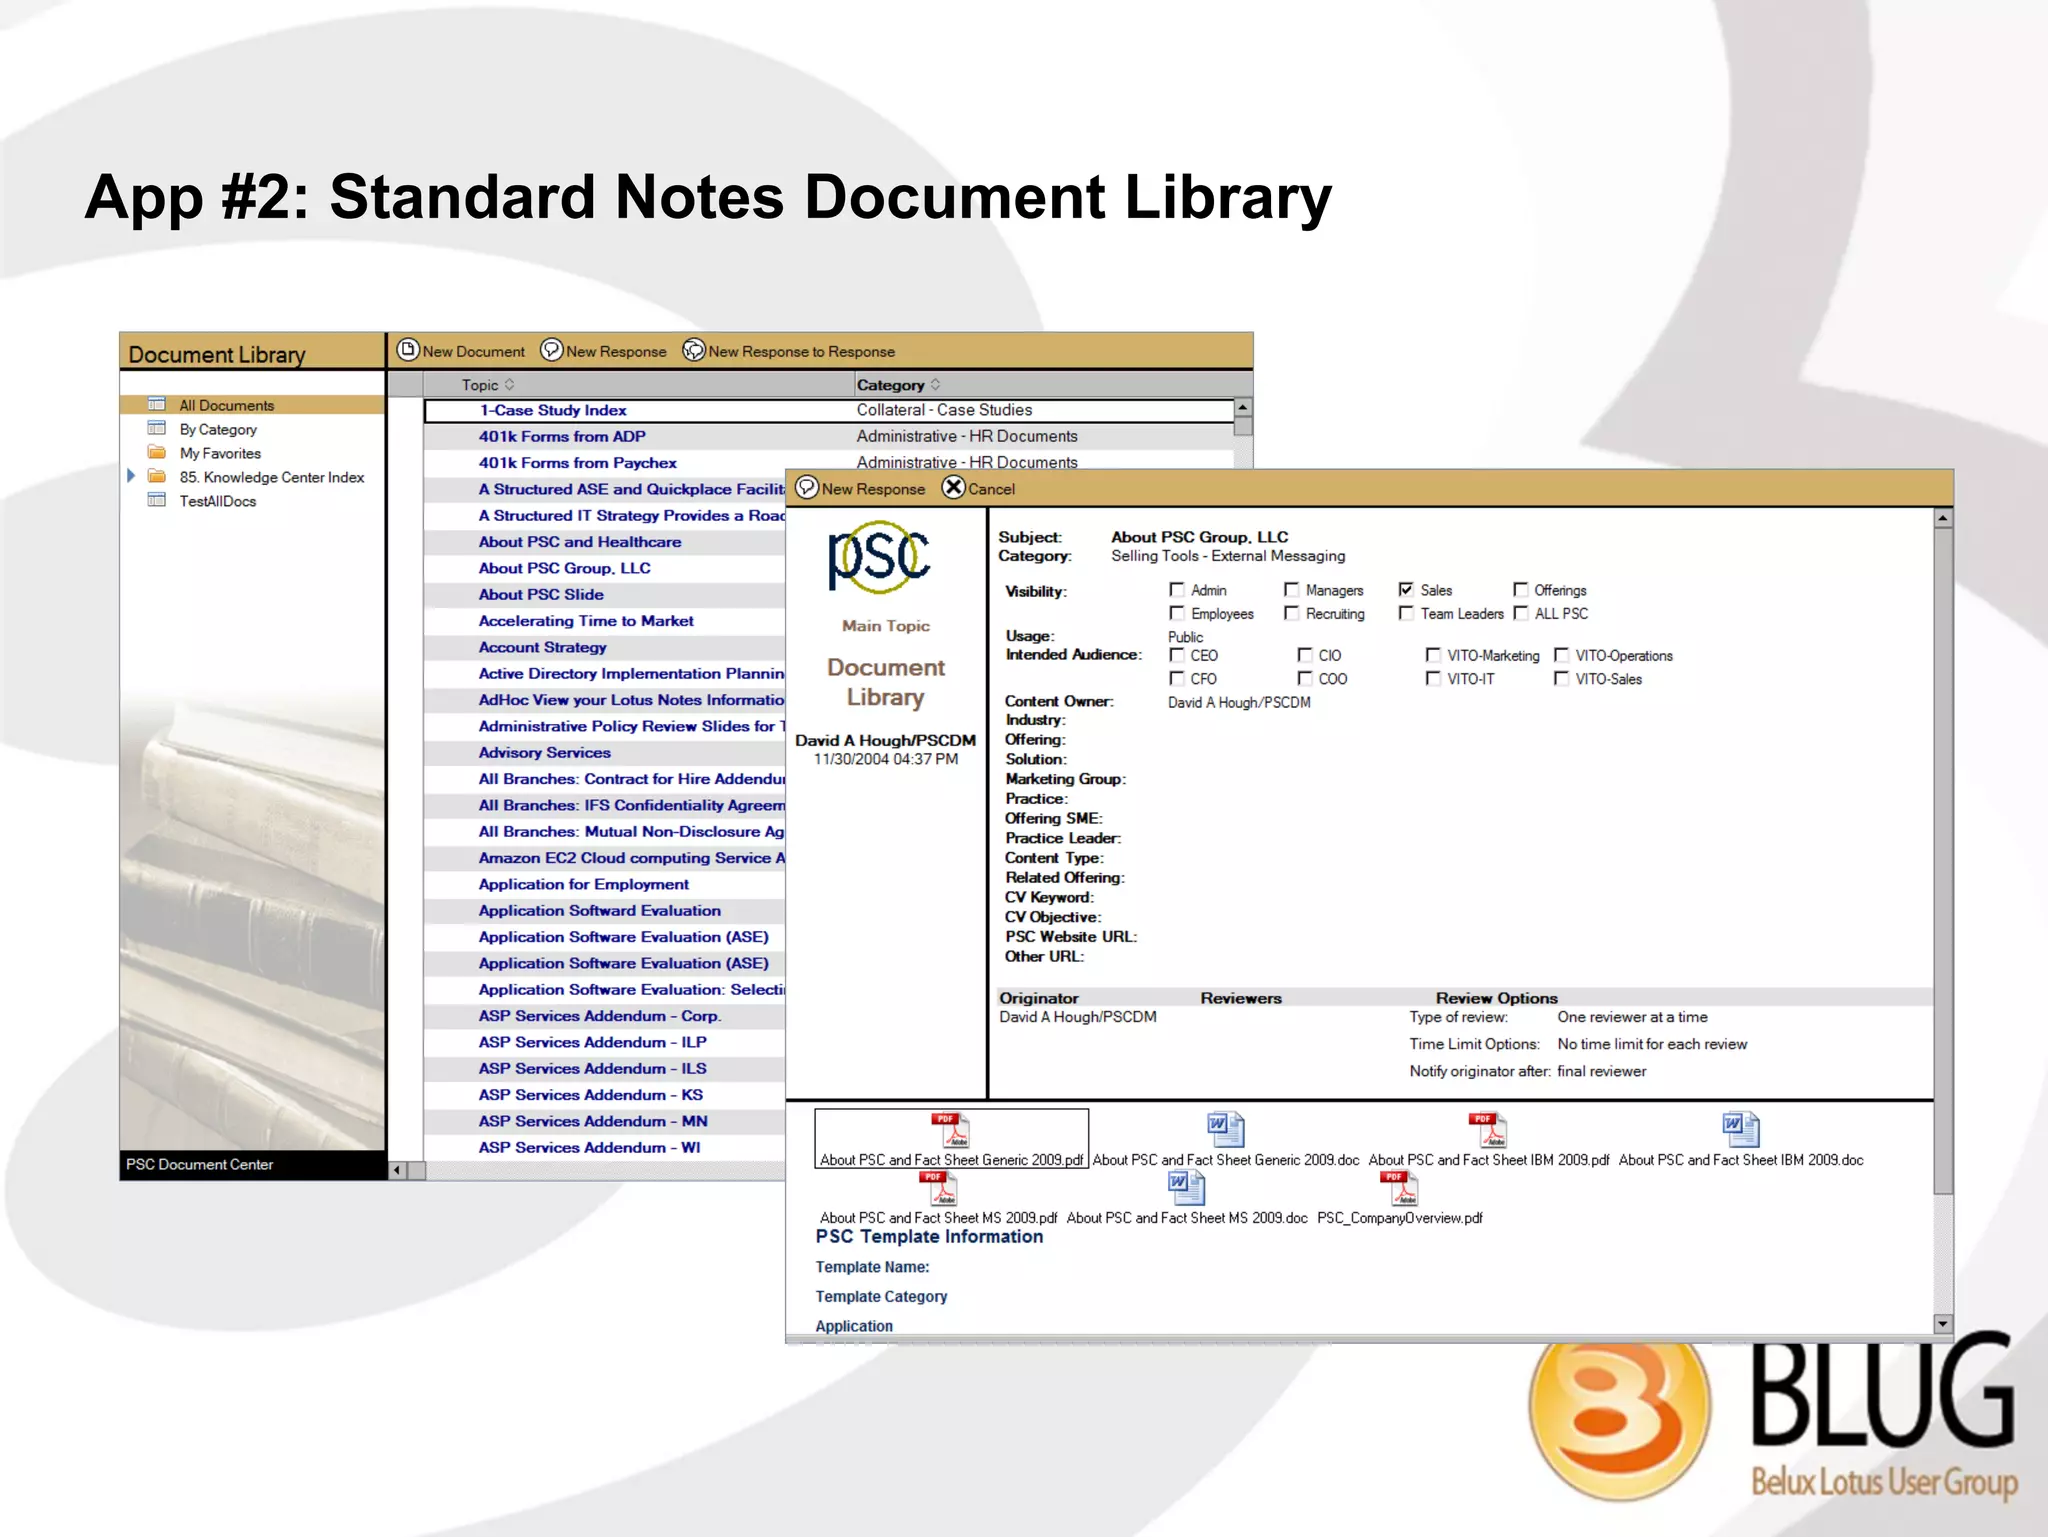Open Advisory Services document
The width and height of the screenshot is (2048, 1537).
click(x=544, y=752)
